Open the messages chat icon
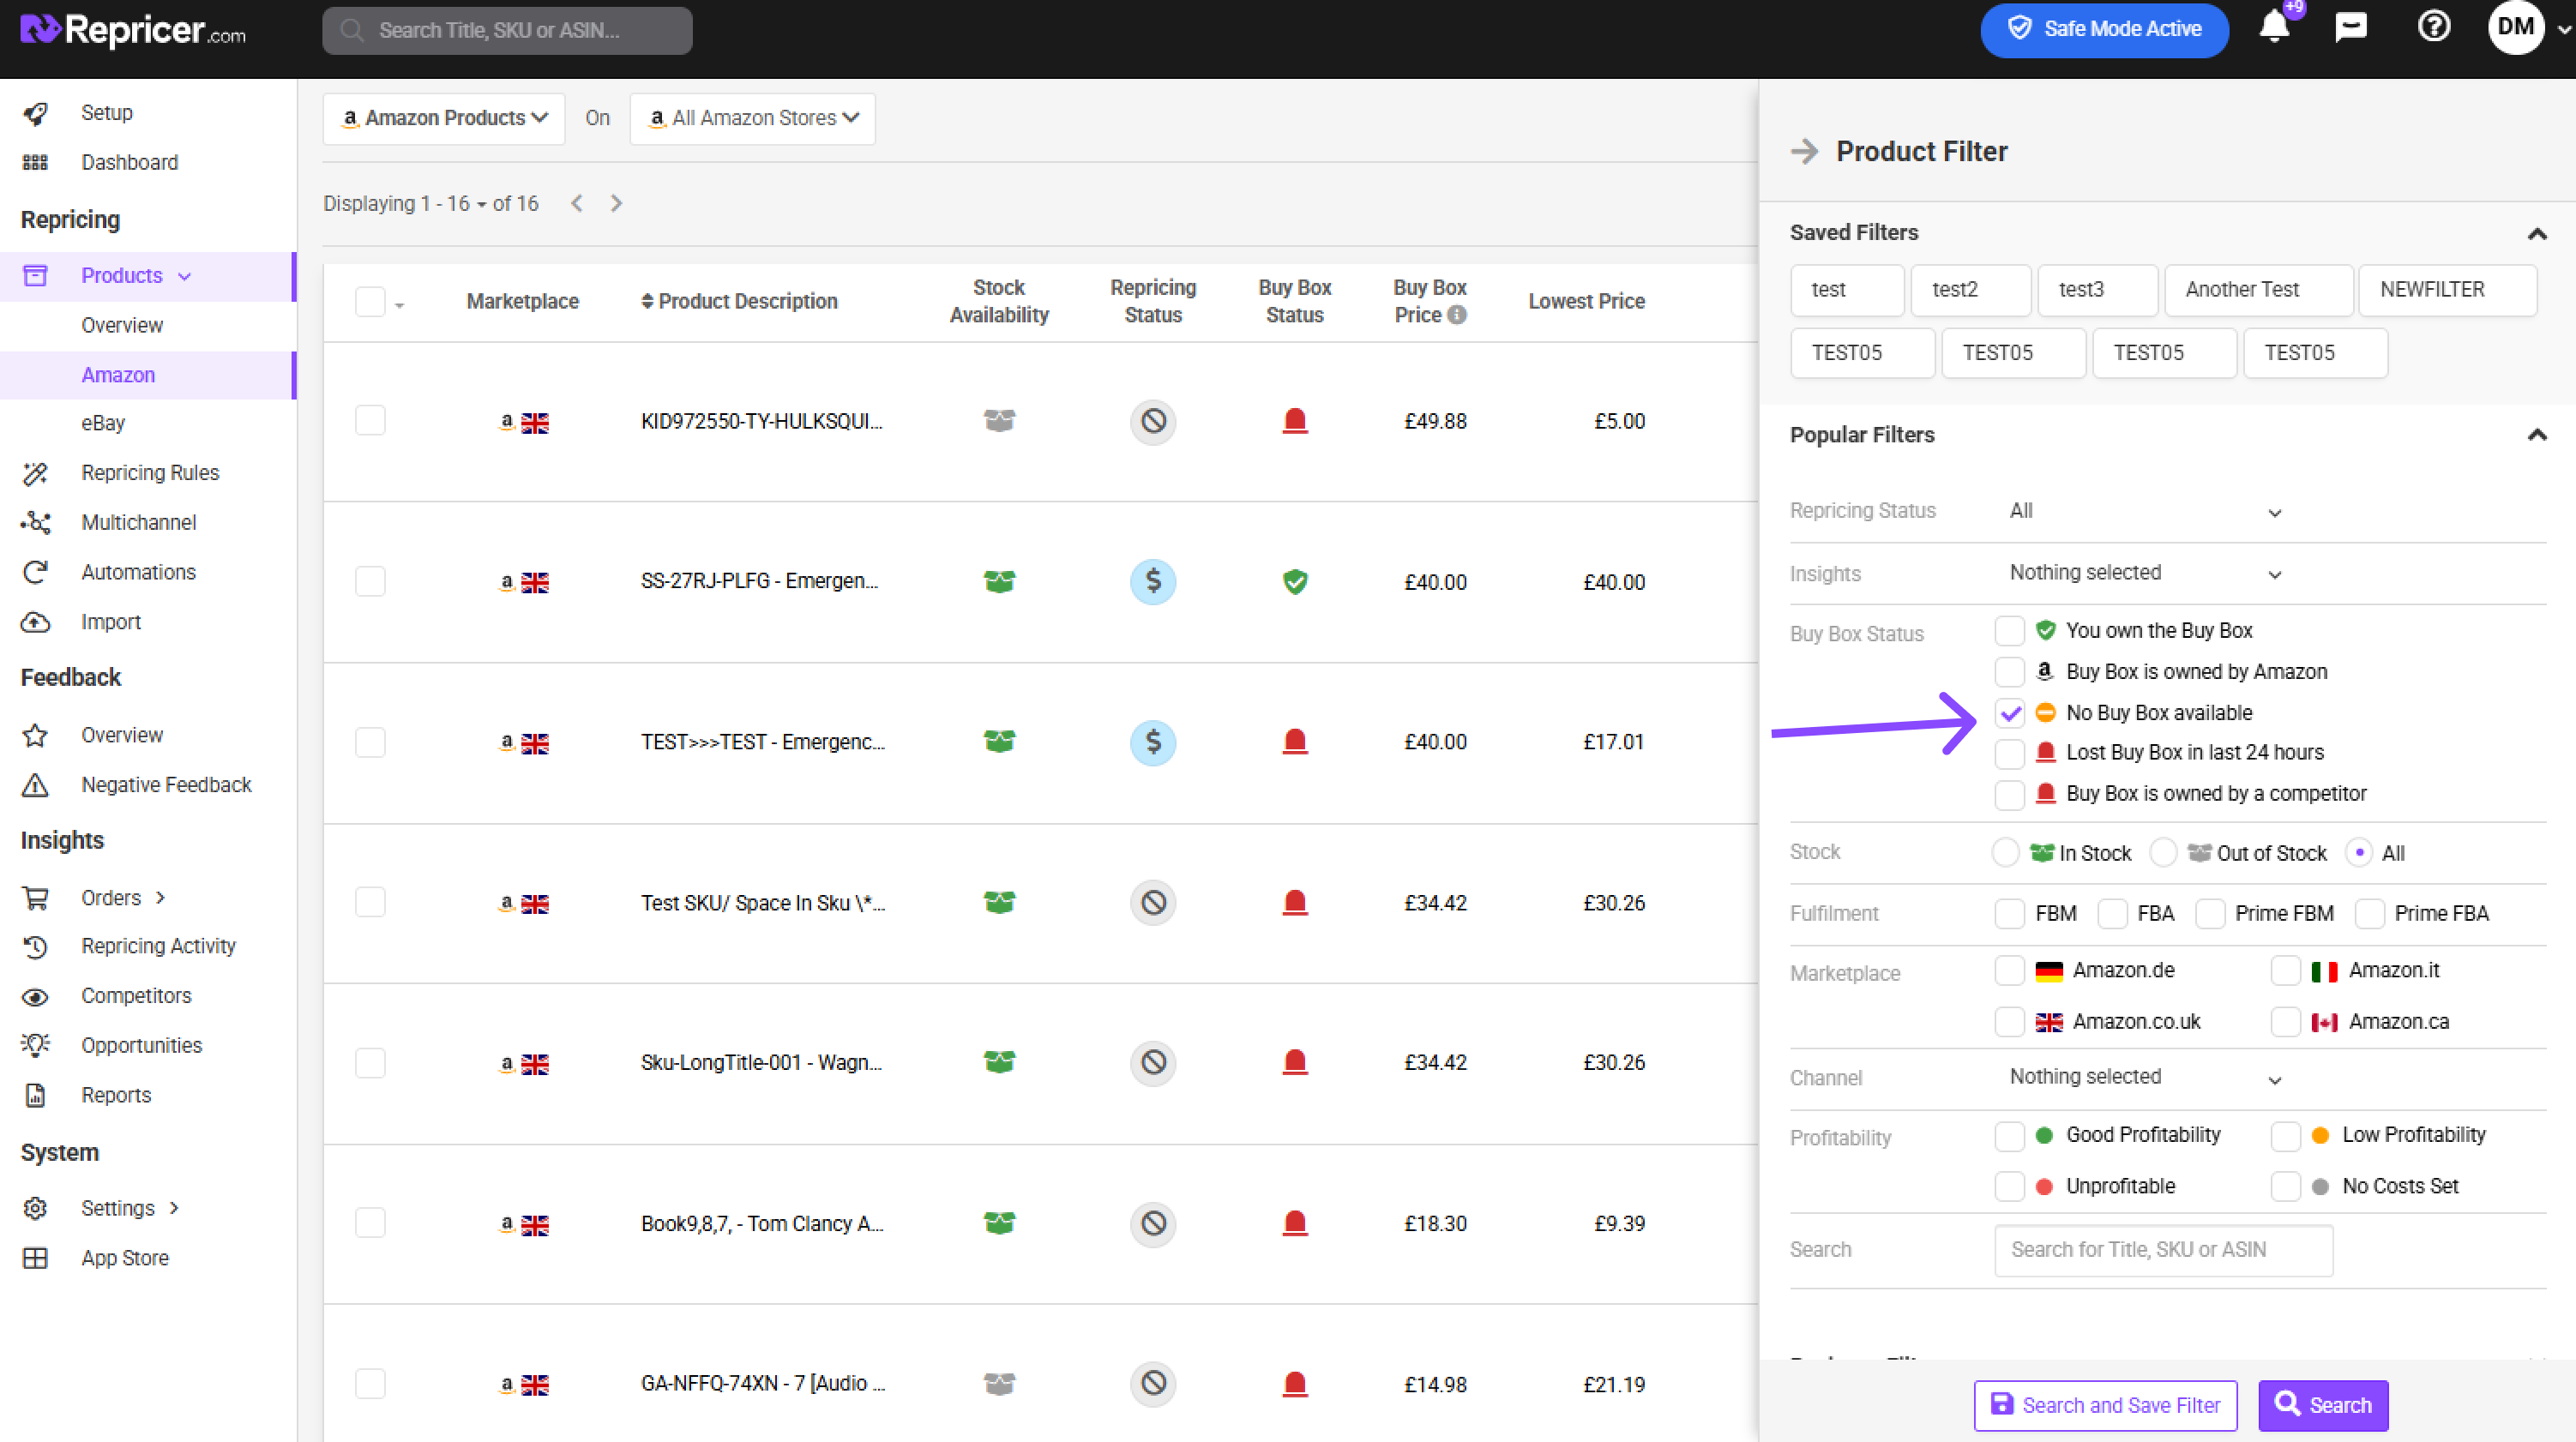 tap(2350, 27)
